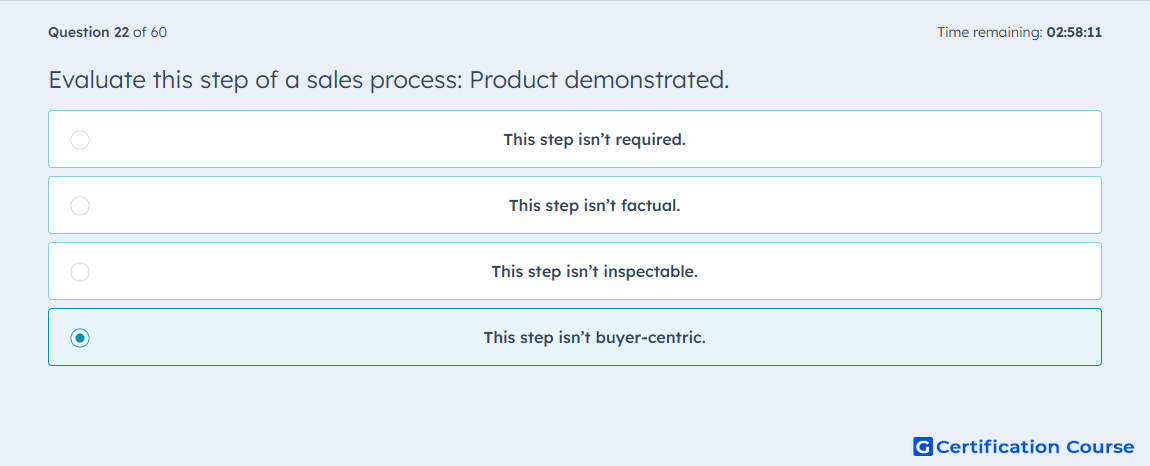Click the "of 60" total question count
The image size is (1150, 466).
(x=150, y=32)
